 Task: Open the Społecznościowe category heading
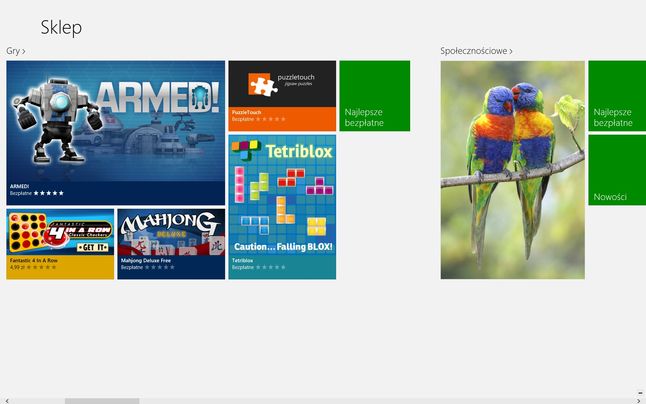point(476,51)
